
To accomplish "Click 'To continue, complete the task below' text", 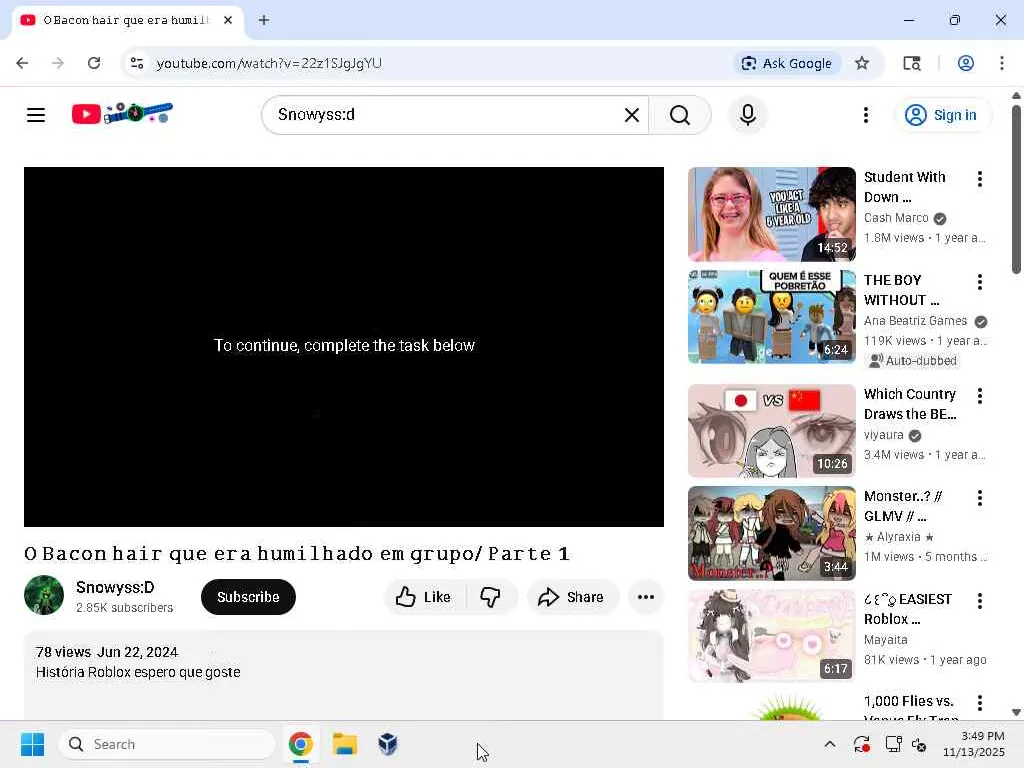I will (344, 345).
